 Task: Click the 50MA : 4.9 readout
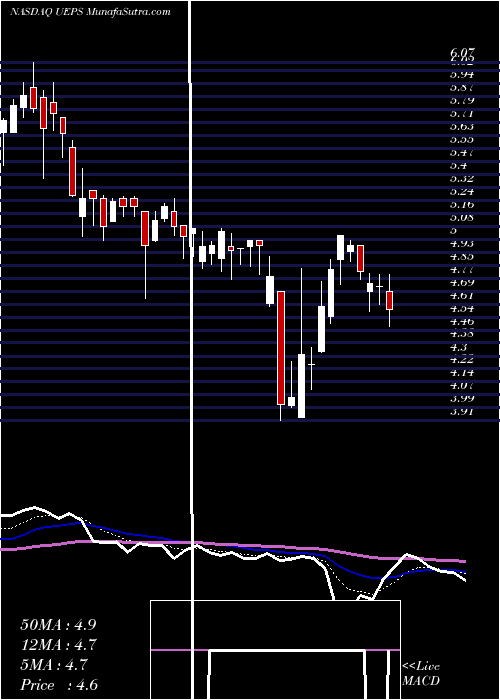[x=58, y=625]
